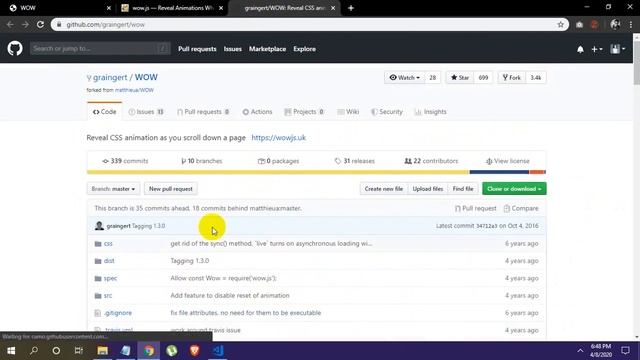Click the Create new file button
The width and height of the screenshot is (640, 360).
coord(384,189)
